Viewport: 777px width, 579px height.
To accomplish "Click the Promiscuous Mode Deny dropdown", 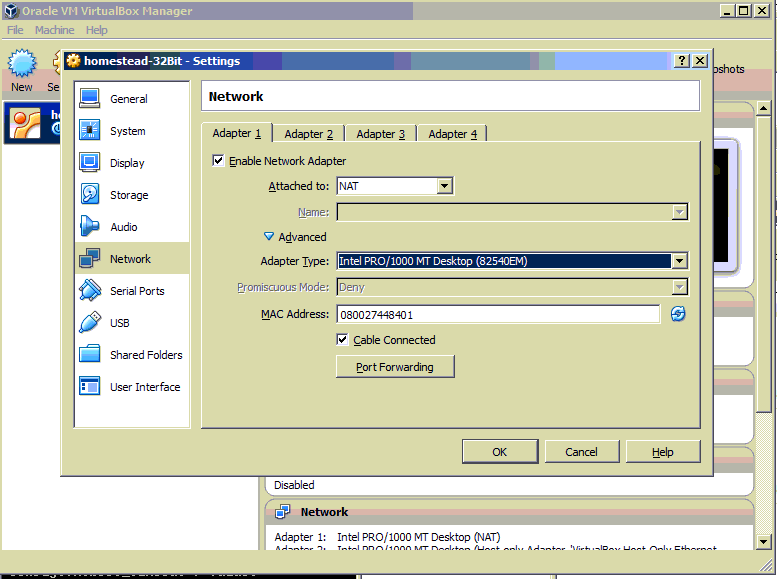I will coord(512,287).
